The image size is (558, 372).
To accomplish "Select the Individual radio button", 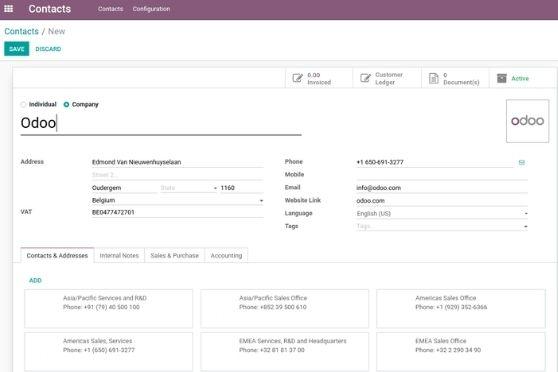I will 23,104.
